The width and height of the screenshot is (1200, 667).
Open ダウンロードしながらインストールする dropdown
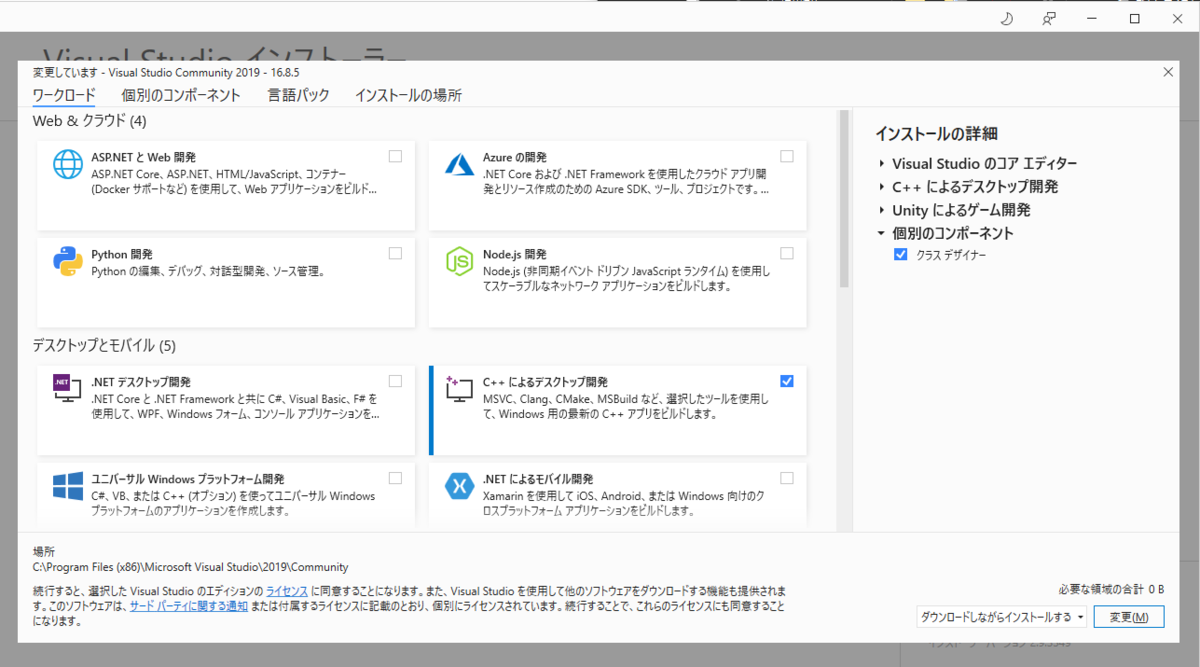pos(1001,617)
